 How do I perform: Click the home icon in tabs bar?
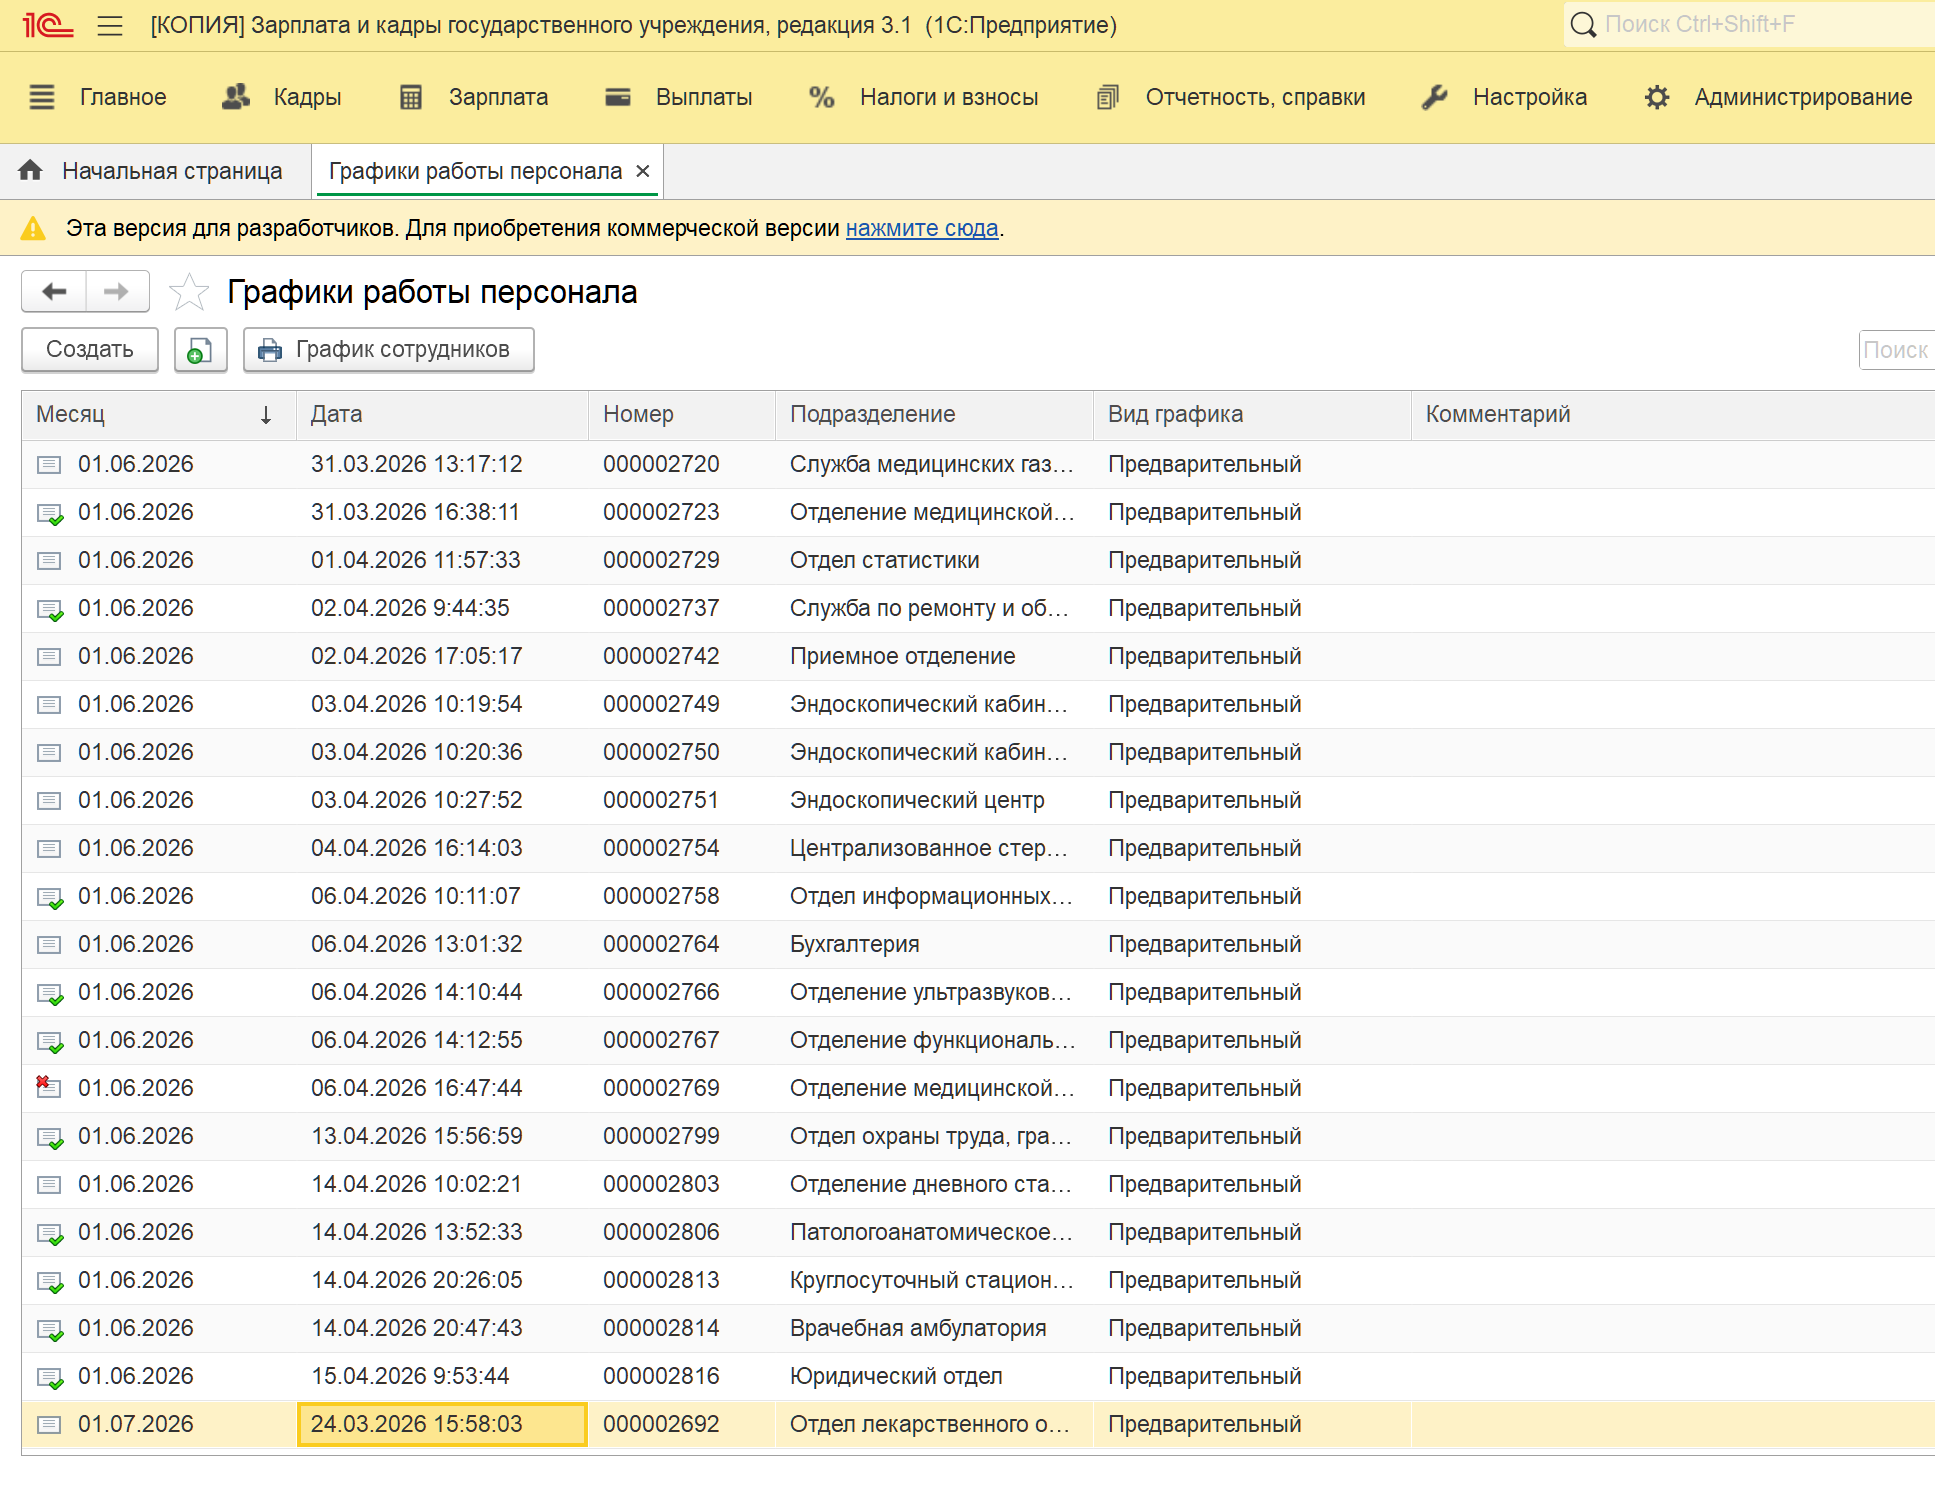point(31,171)
